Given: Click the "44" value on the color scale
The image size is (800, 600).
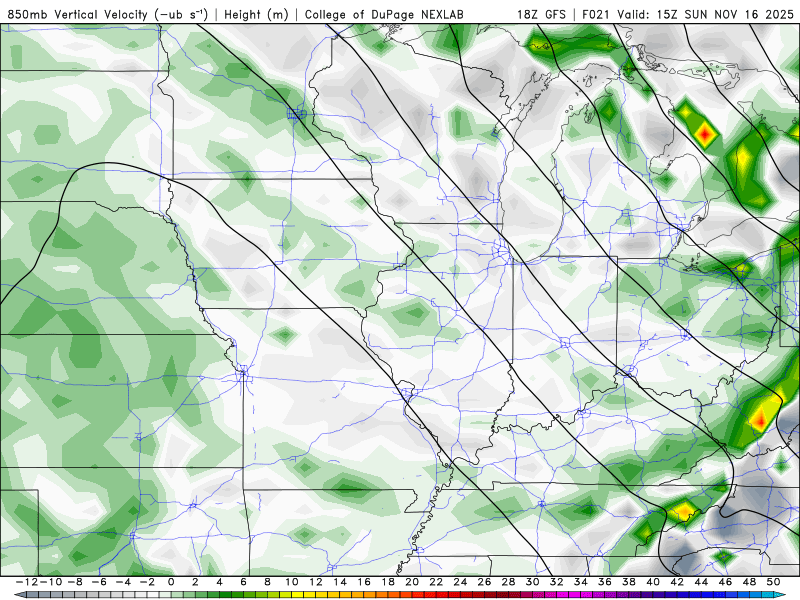Looking at the screenshot, I should [x=701, y=582].
